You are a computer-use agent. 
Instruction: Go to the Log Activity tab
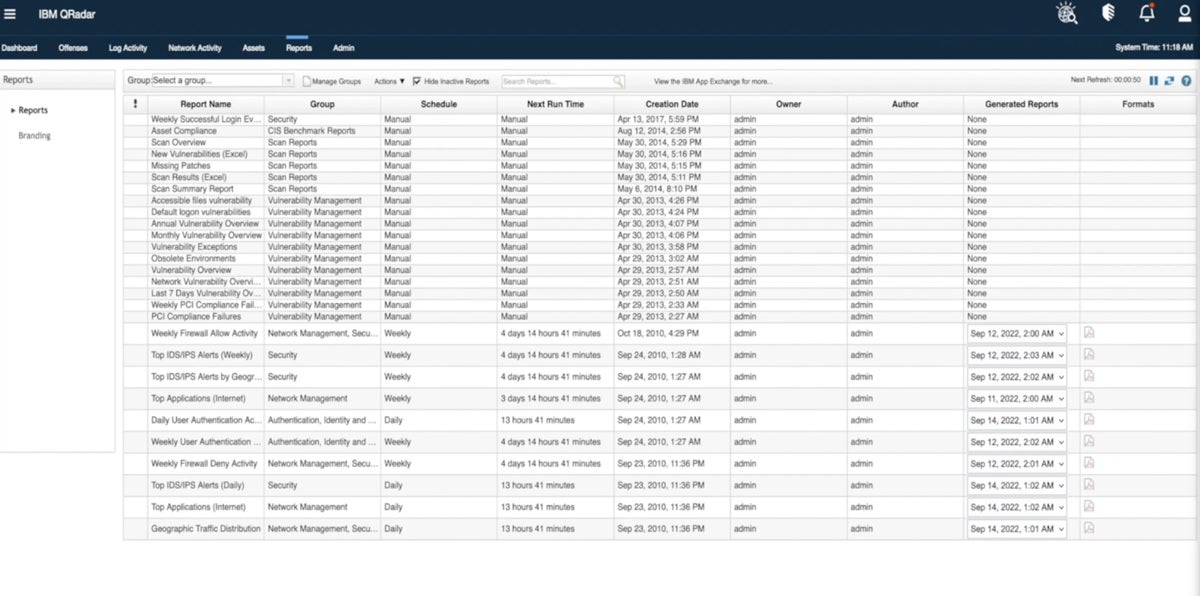point(128,48)
